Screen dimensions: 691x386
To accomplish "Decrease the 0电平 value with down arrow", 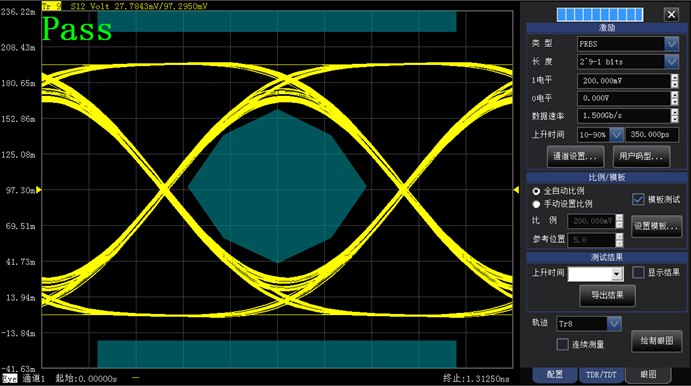I will coord(675,102).
